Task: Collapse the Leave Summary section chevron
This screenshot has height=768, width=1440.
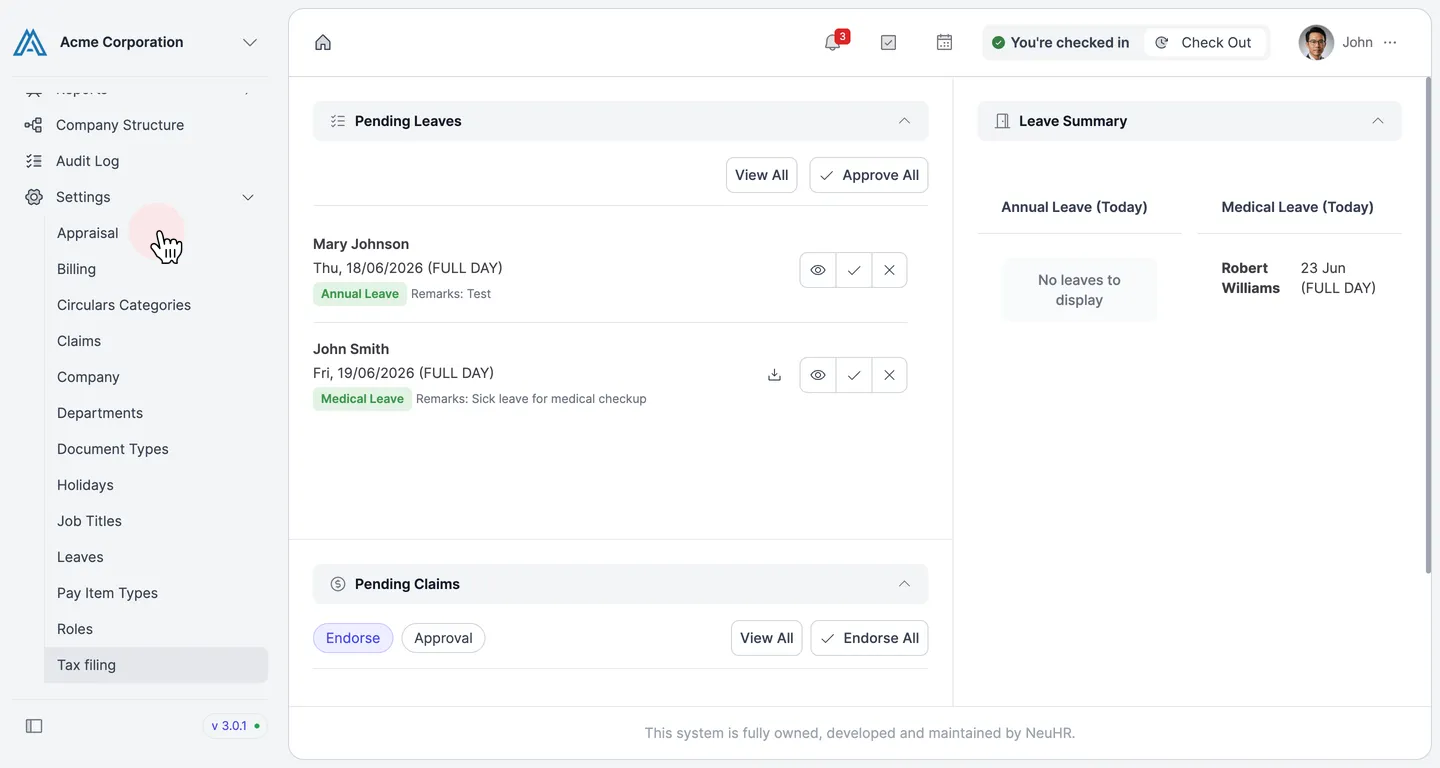Action: (x=1378, y=121)
